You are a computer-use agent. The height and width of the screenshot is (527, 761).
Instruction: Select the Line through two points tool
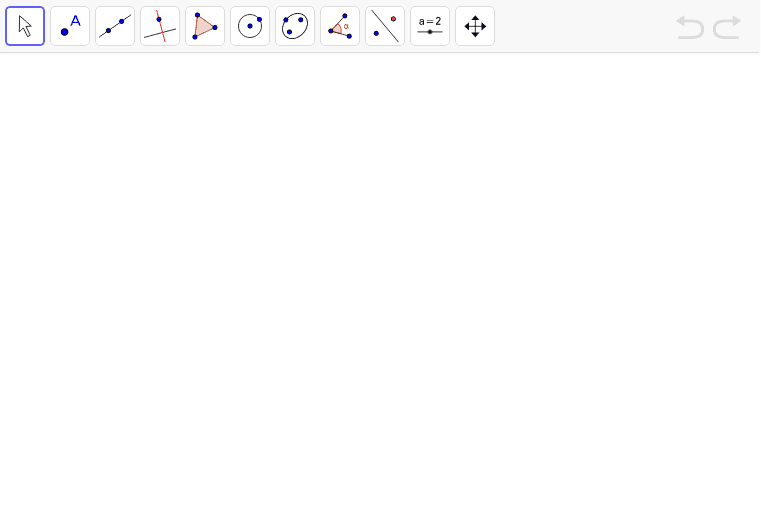click(x=115, y=26)
